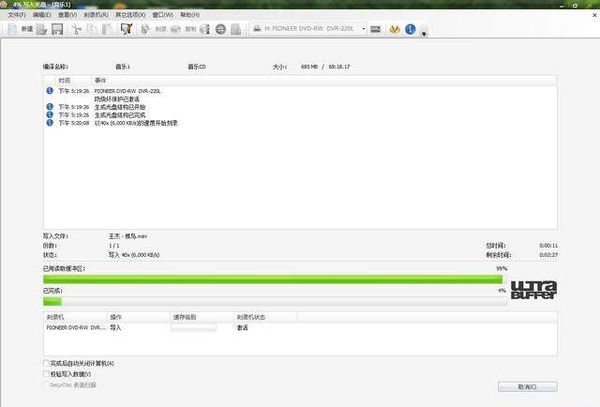Click the New (新建) compilation button

(22, 30)
